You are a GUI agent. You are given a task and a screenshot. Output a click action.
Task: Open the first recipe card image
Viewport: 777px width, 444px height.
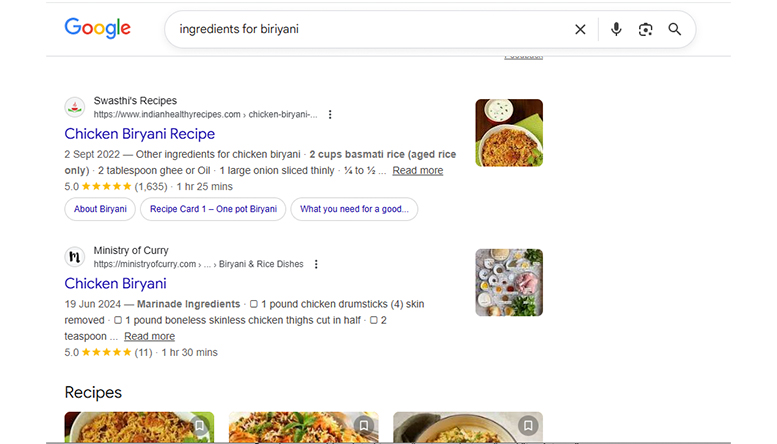139,427
